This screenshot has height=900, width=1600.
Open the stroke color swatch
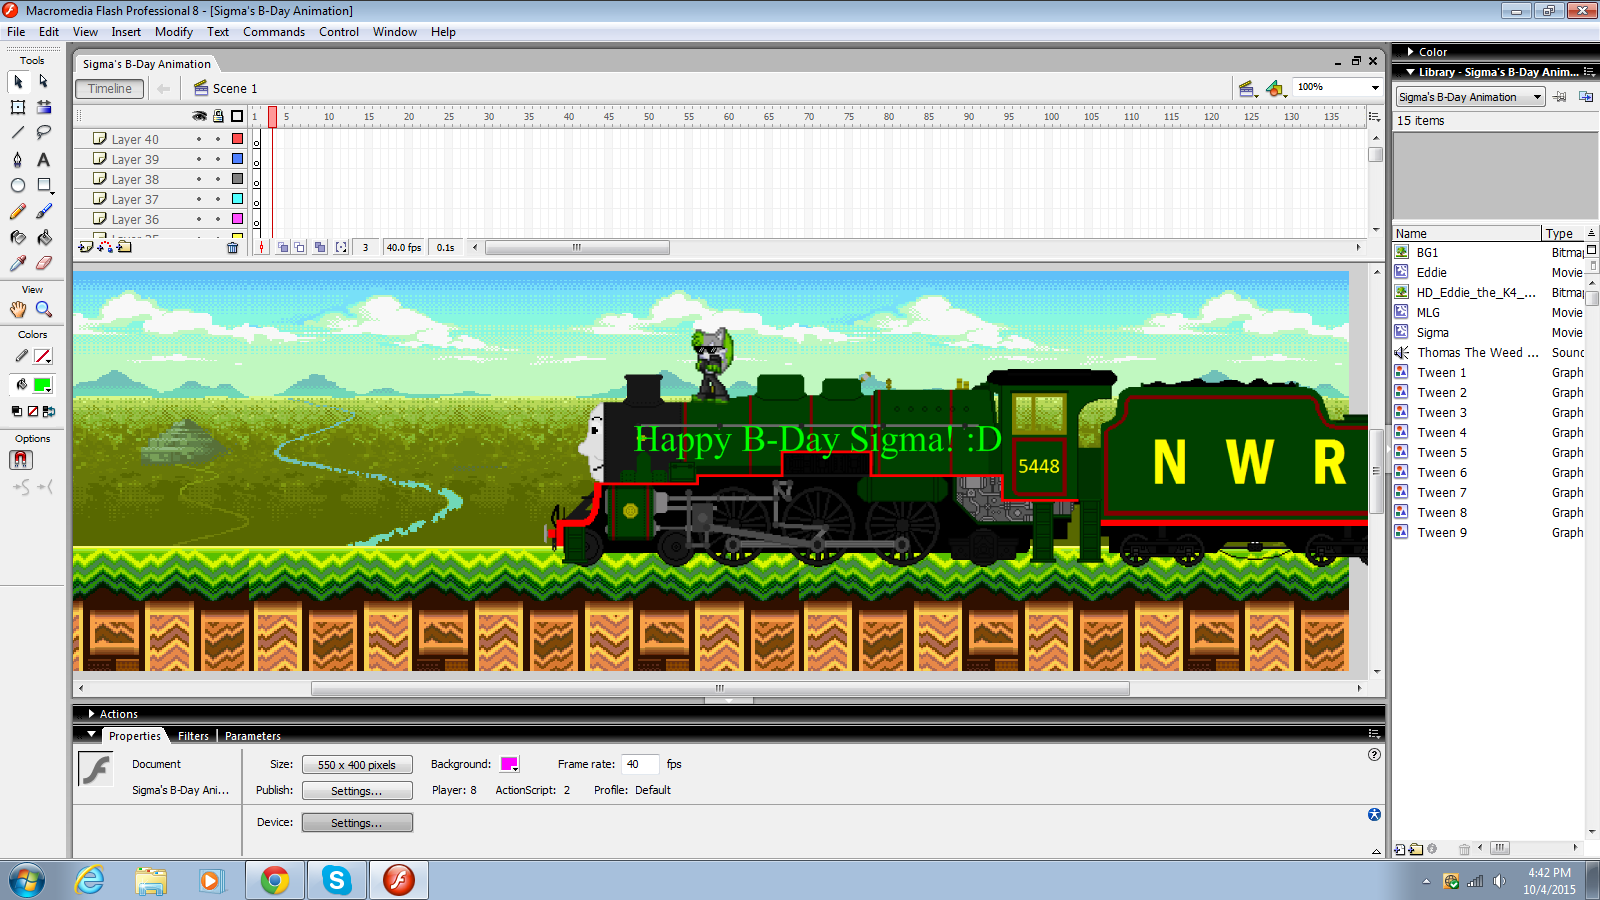pos(42,356)
